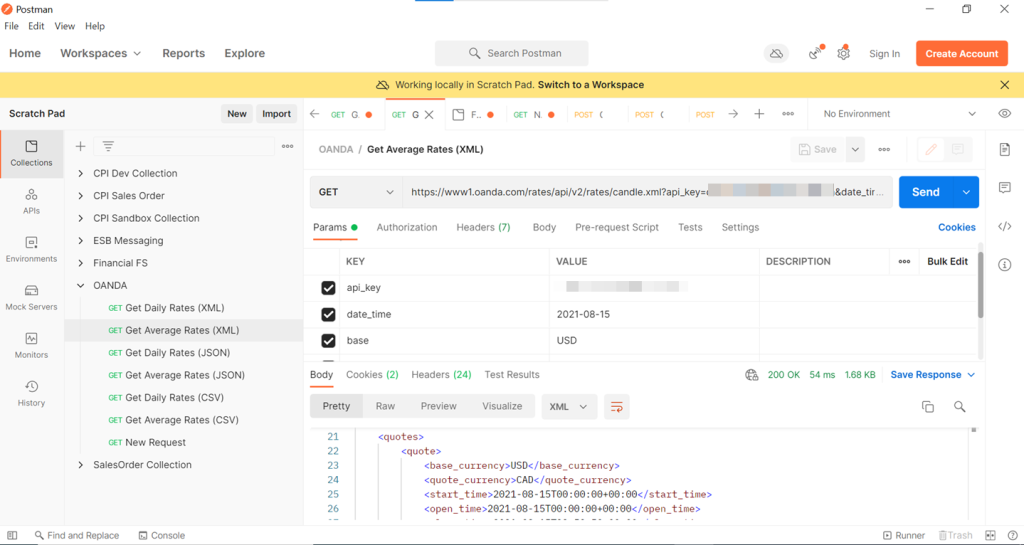The width and height of the screenshot is (1024, 545).
Task: Click the Send button
Action: 926,192
